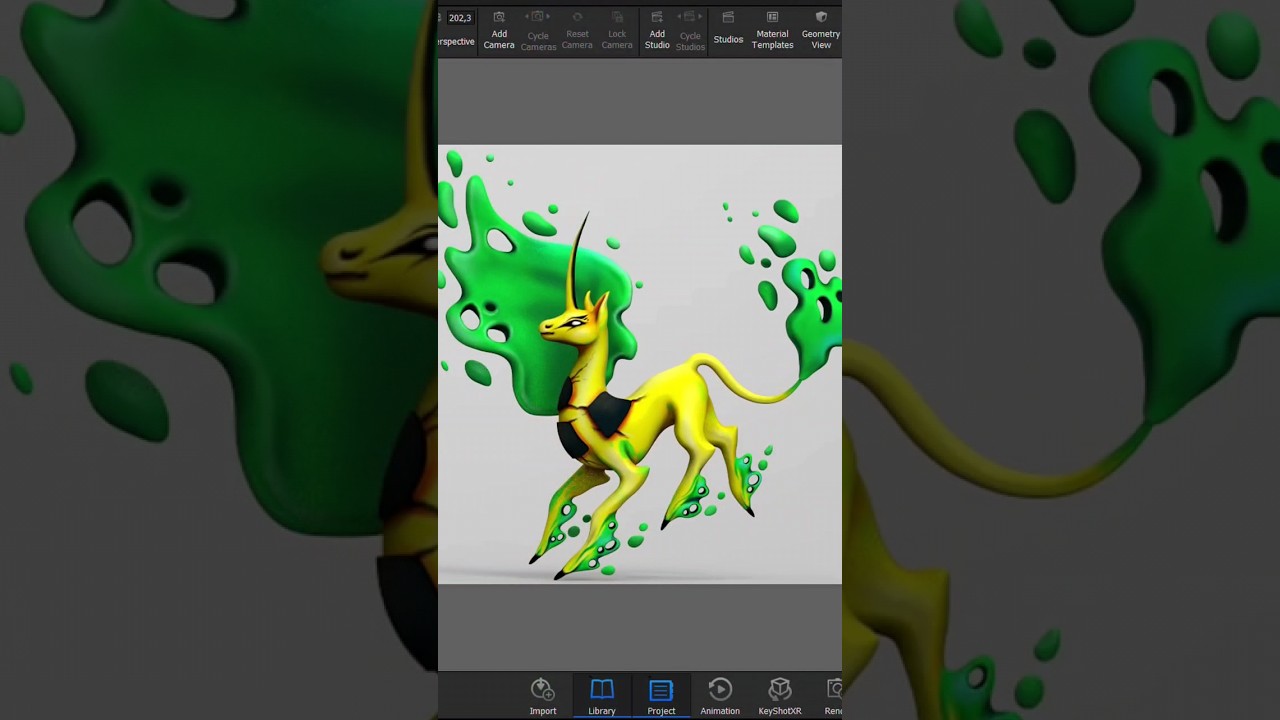Toggle the Project panel
1280x720 pixels.
(x=661, y=696)
